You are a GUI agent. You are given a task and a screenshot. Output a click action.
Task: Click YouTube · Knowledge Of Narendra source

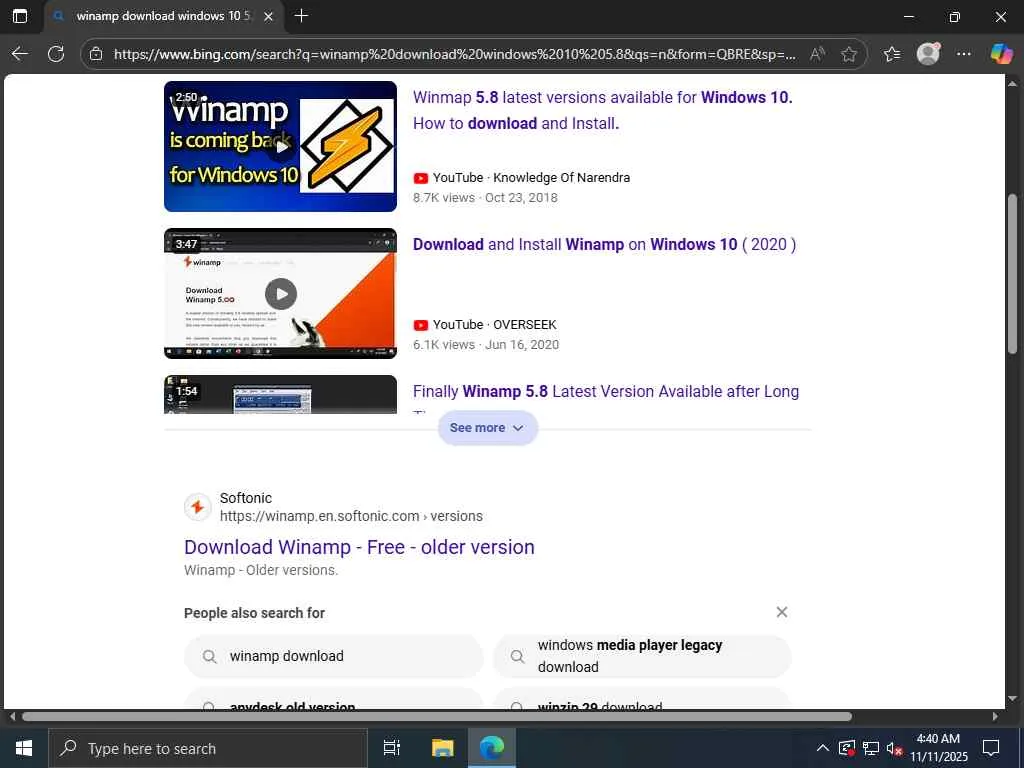tap(521, 178)
